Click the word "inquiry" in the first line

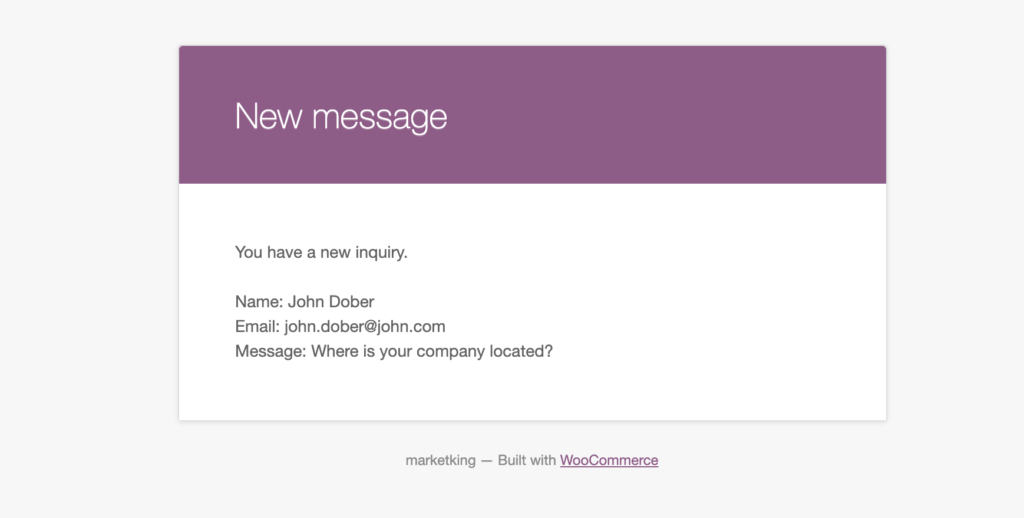[381, 253]
